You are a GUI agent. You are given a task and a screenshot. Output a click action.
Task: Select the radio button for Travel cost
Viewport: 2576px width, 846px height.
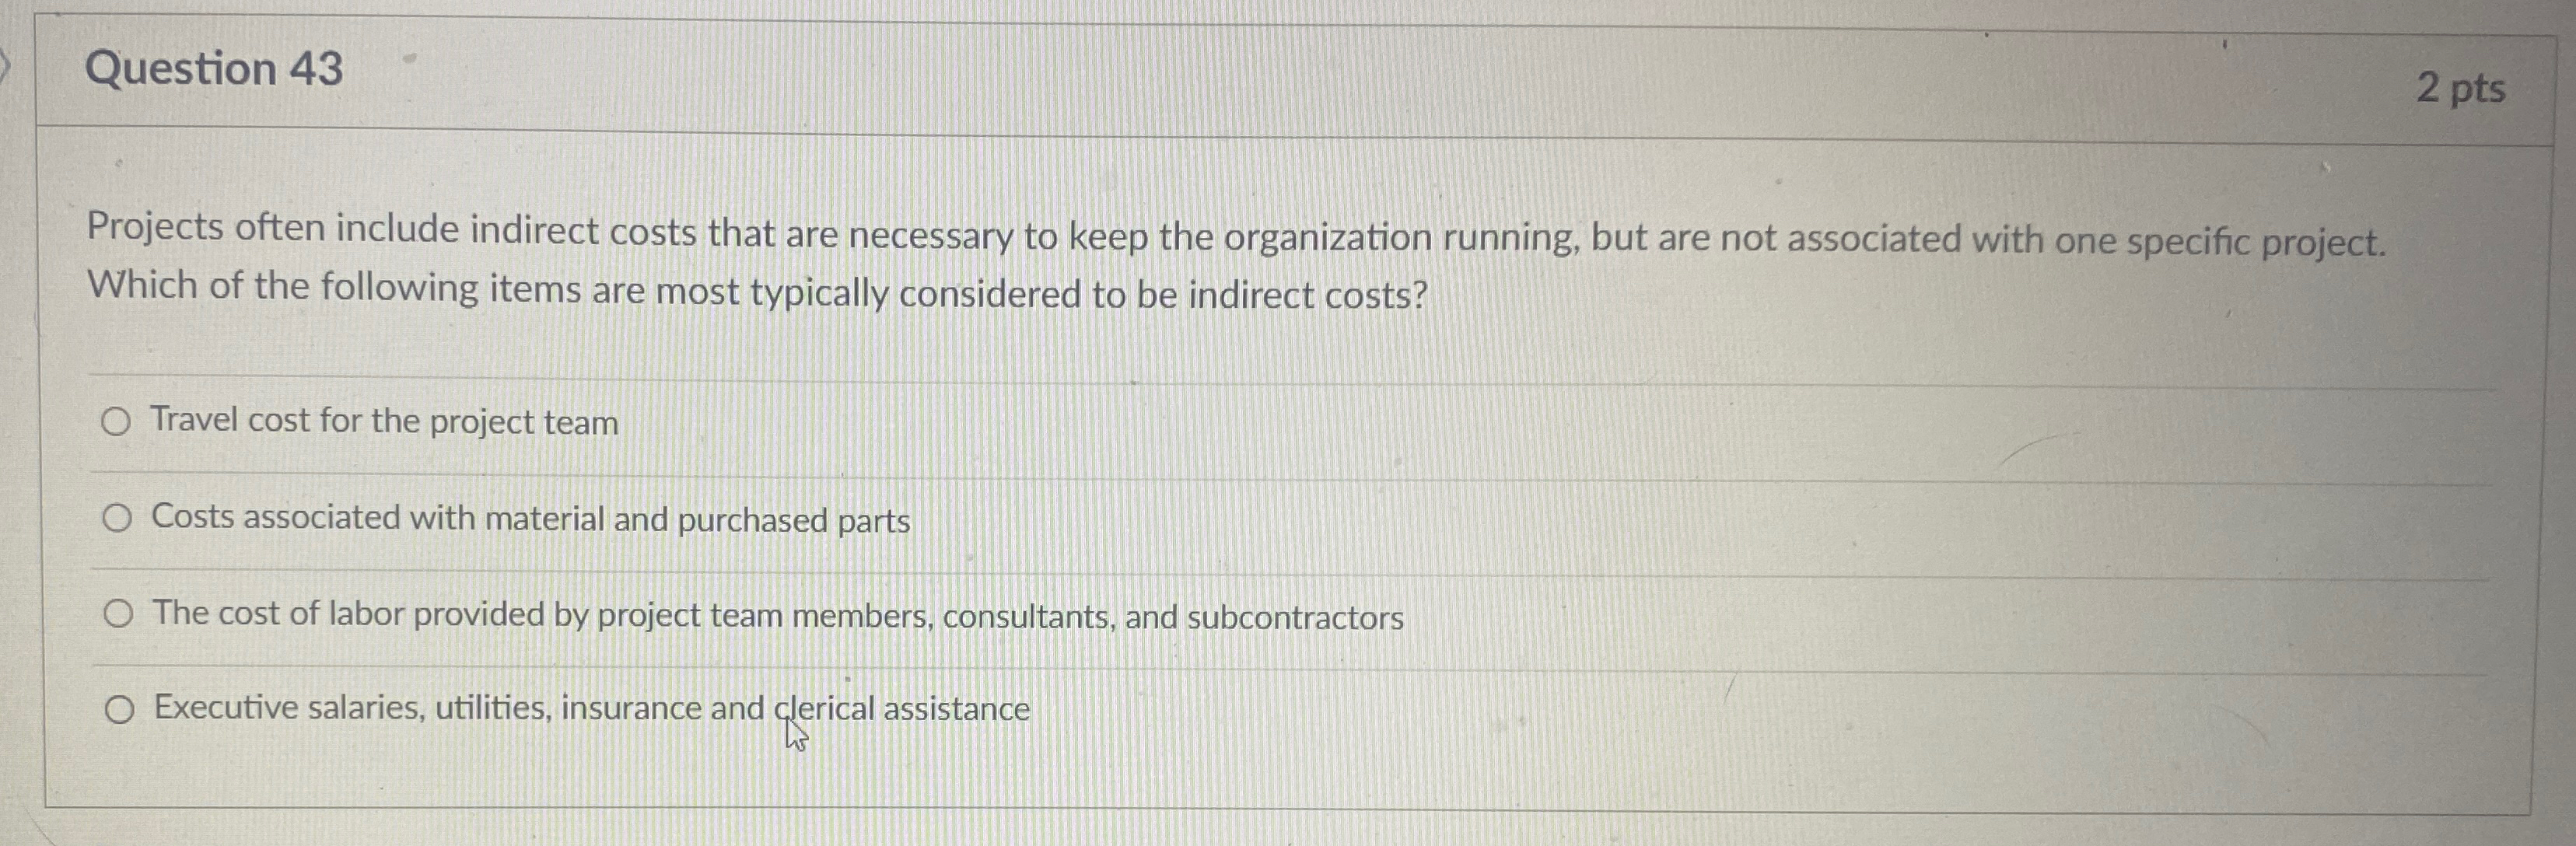pos(120,421)
